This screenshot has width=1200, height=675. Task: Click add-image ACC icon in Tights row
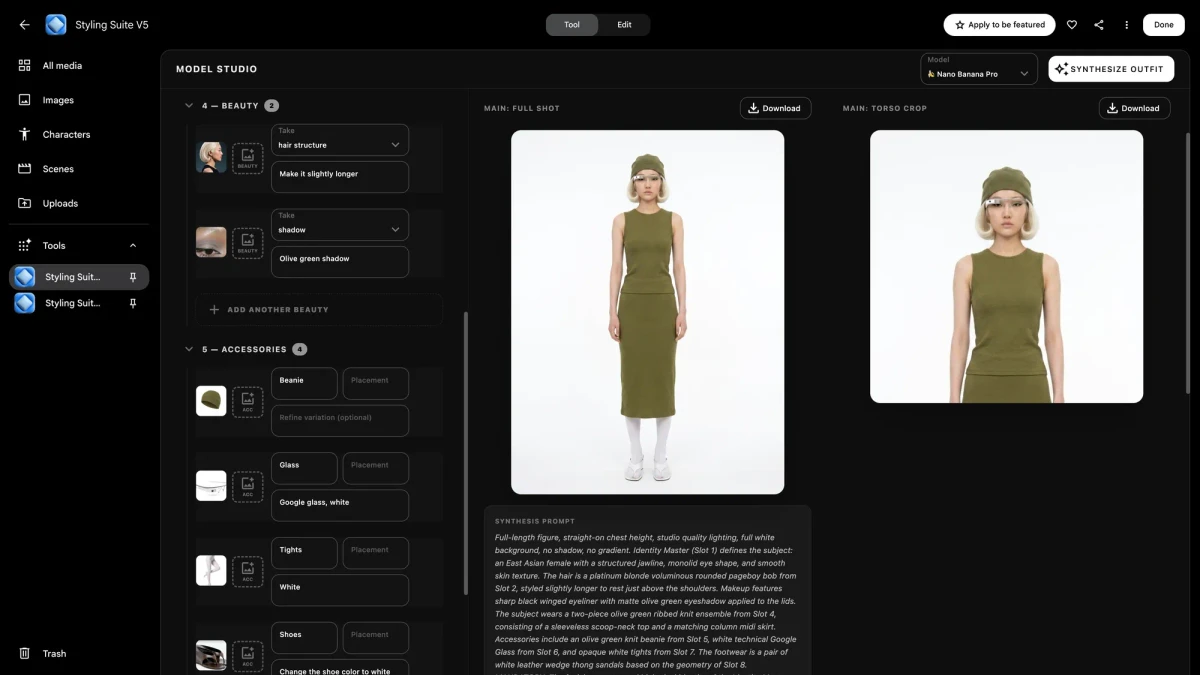pyautogui.click(x=248, y=571)
